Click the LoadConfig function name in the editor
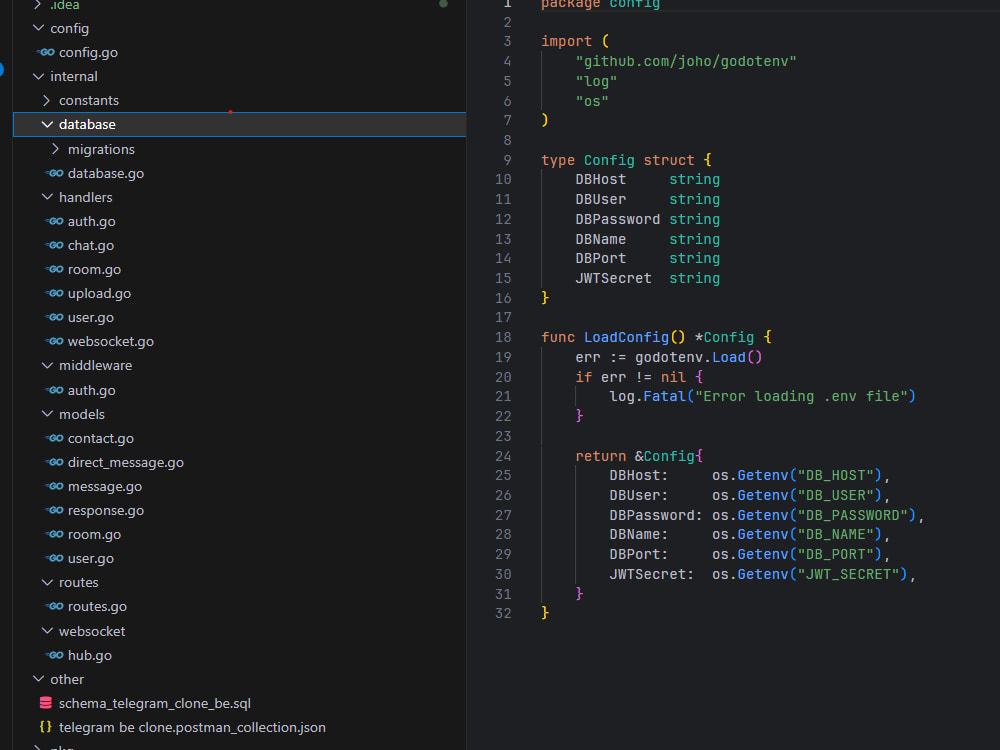1000x750 pixels. click(x=626, y=337)
